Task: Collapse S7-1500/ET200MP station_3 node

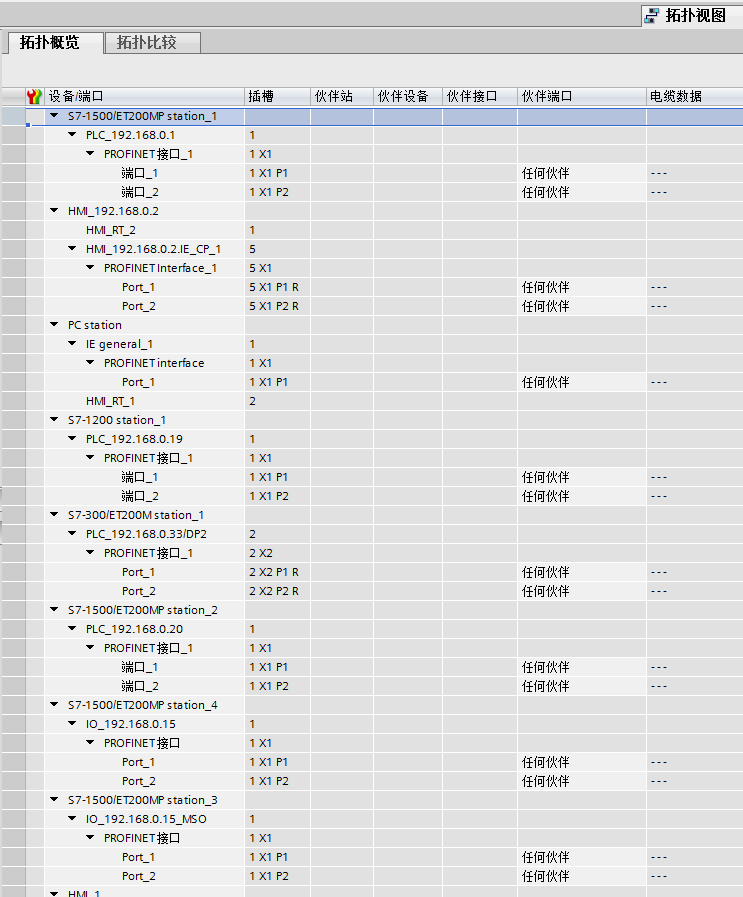Action: tap(54, 799)
